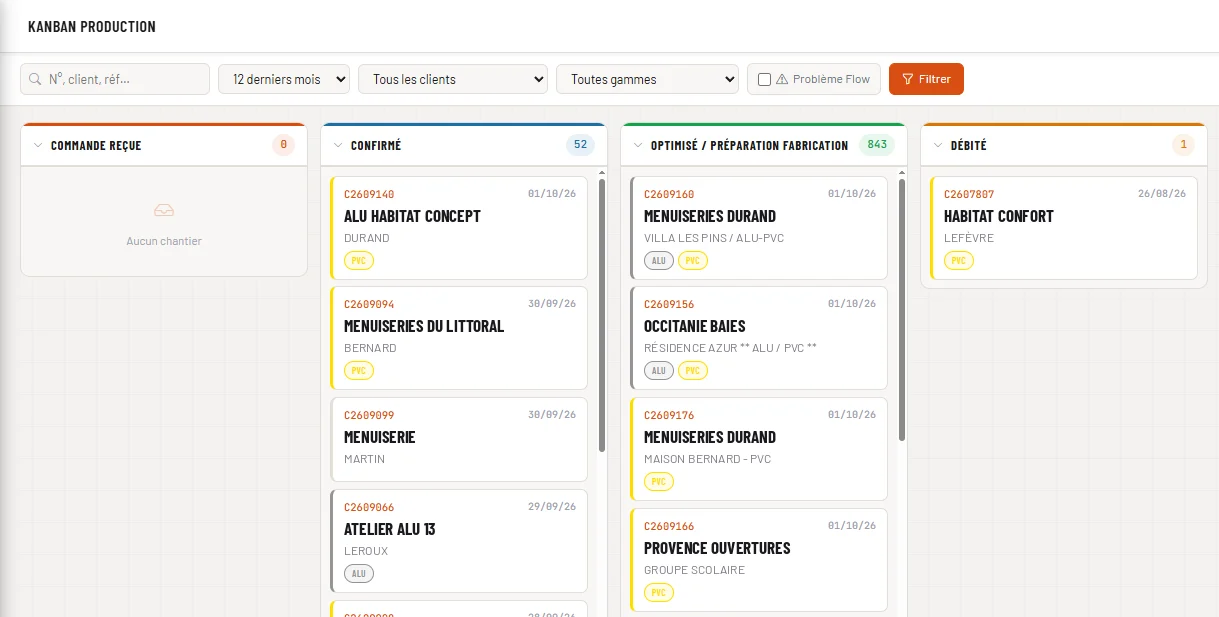Click the PVC tag on PROVENCE OUVERTURES card
1219x617 pixels.
[x=659, y=593]
